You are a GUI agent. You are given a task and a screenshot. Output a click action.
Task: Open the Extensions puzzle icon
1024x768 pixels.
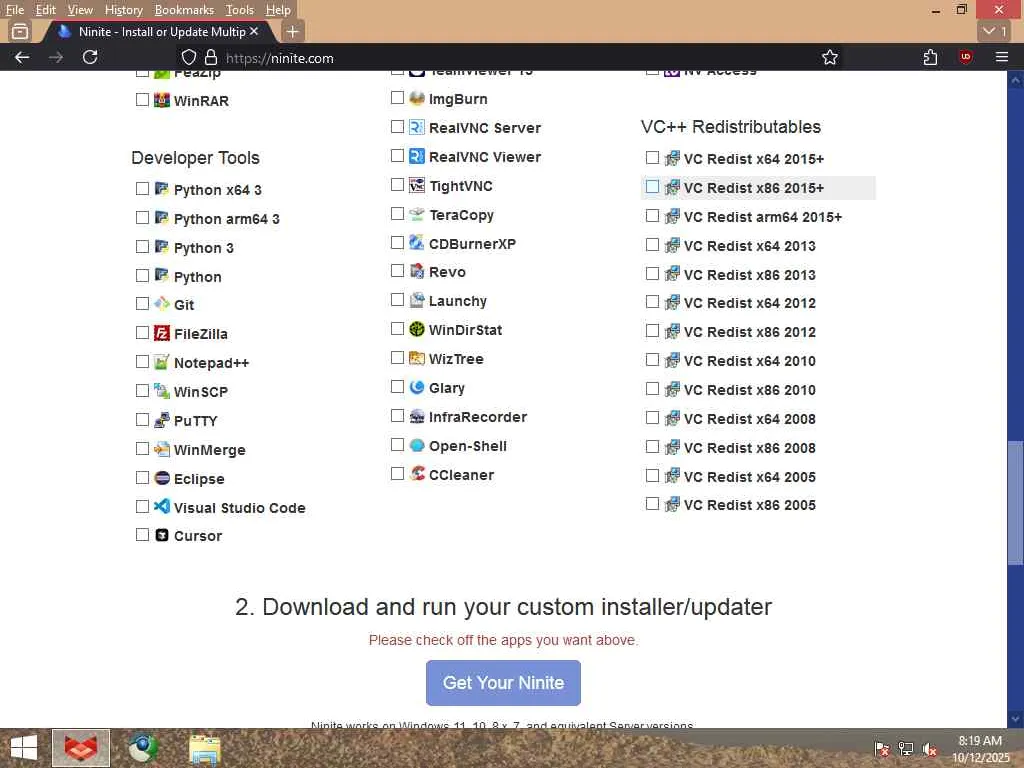click(931, 57)
